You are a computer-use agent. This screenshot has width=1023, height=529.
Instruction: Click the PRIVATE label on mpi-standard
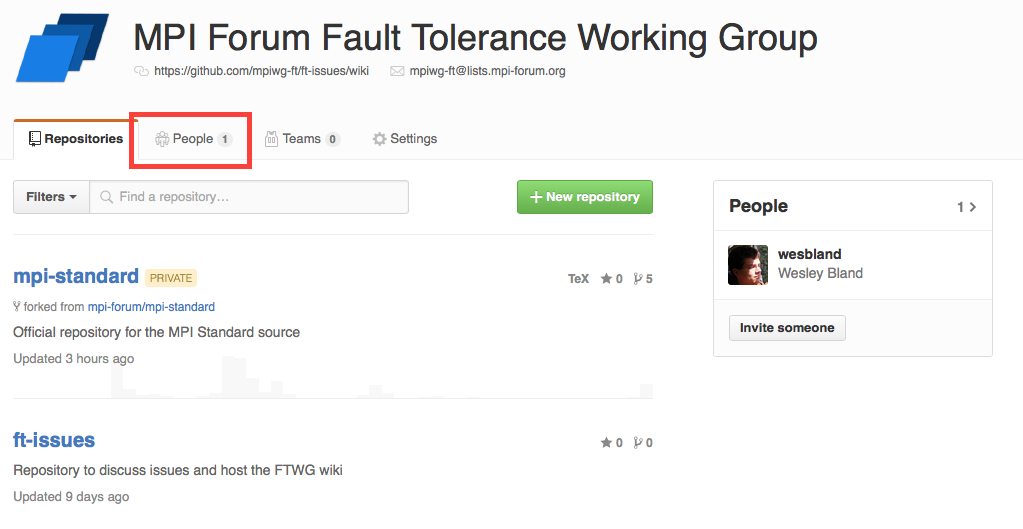[x=171, y=278]
